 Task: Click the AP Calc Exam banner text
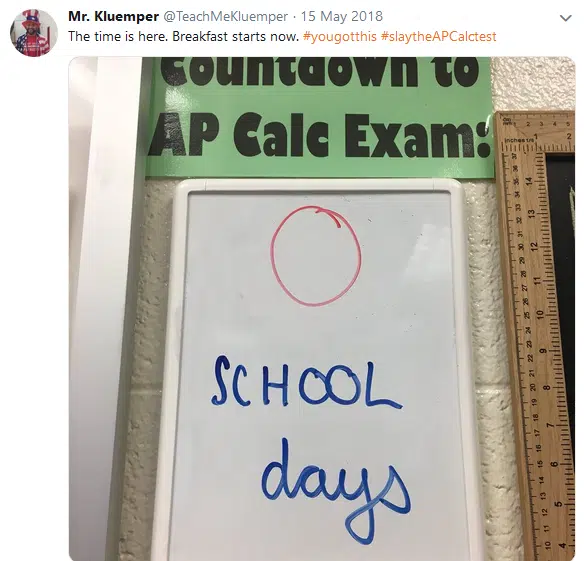(320, 135)
